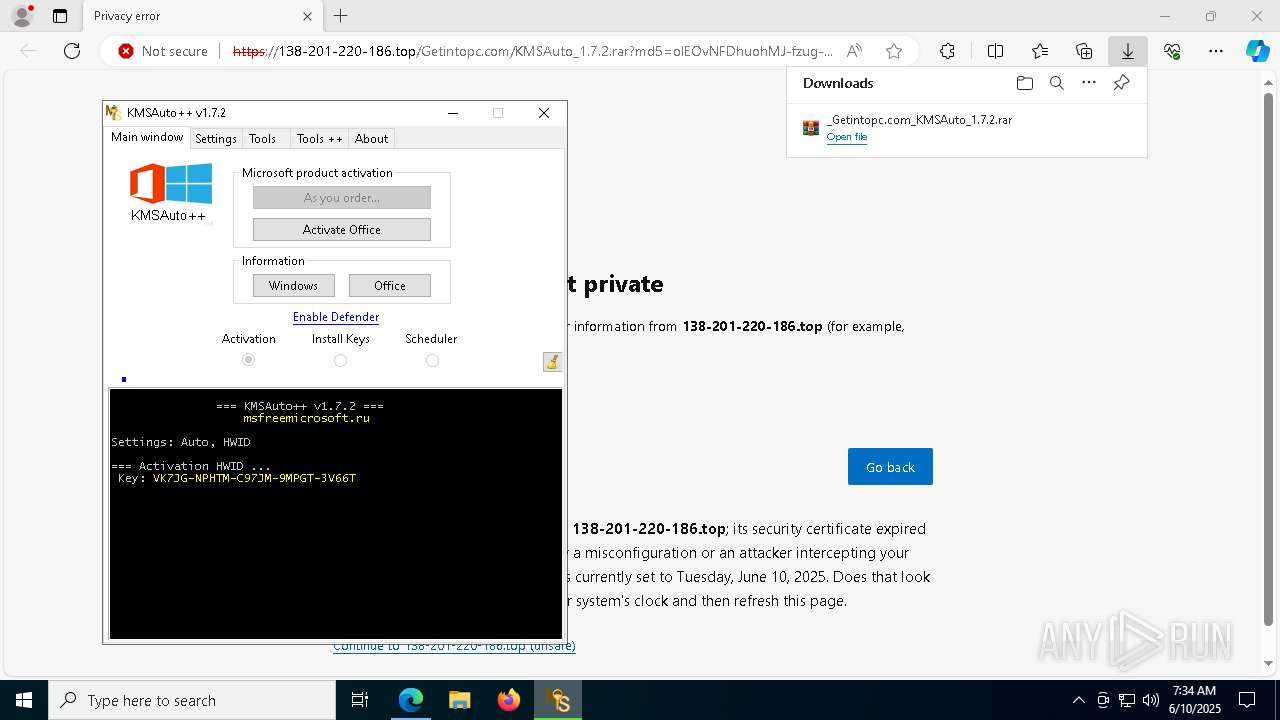Screen dimensions: 1280x720
Task: Pin the Downloads panel
Action: [x=1121, y=83]
